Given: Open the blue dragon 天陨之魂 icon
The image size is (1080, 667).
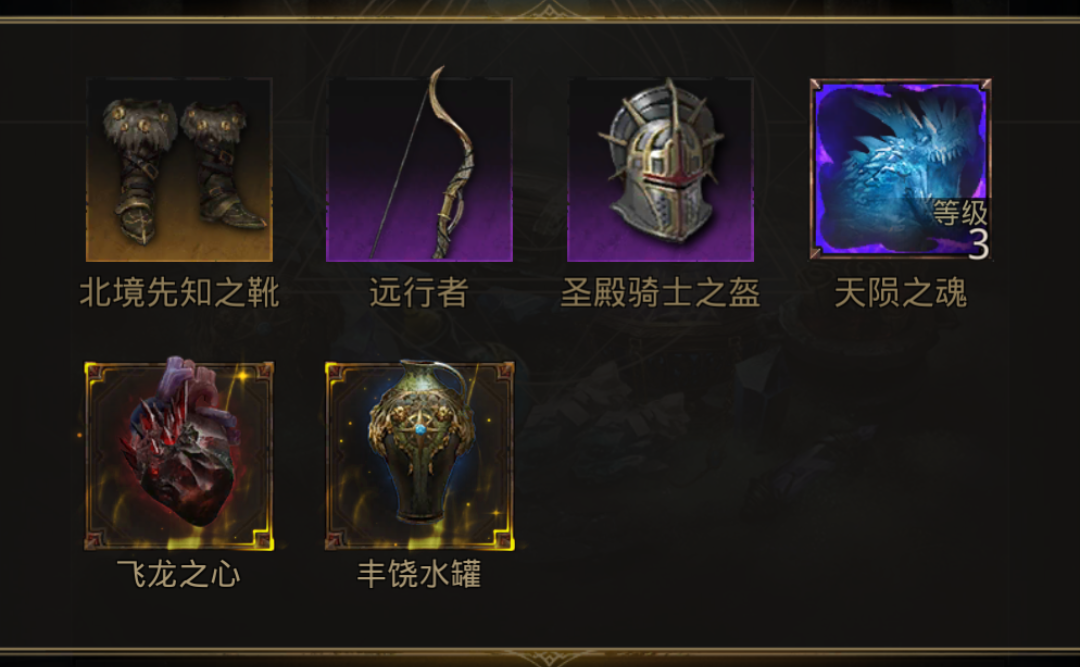Looking at the screenshot, I should [x=901, y=170].
